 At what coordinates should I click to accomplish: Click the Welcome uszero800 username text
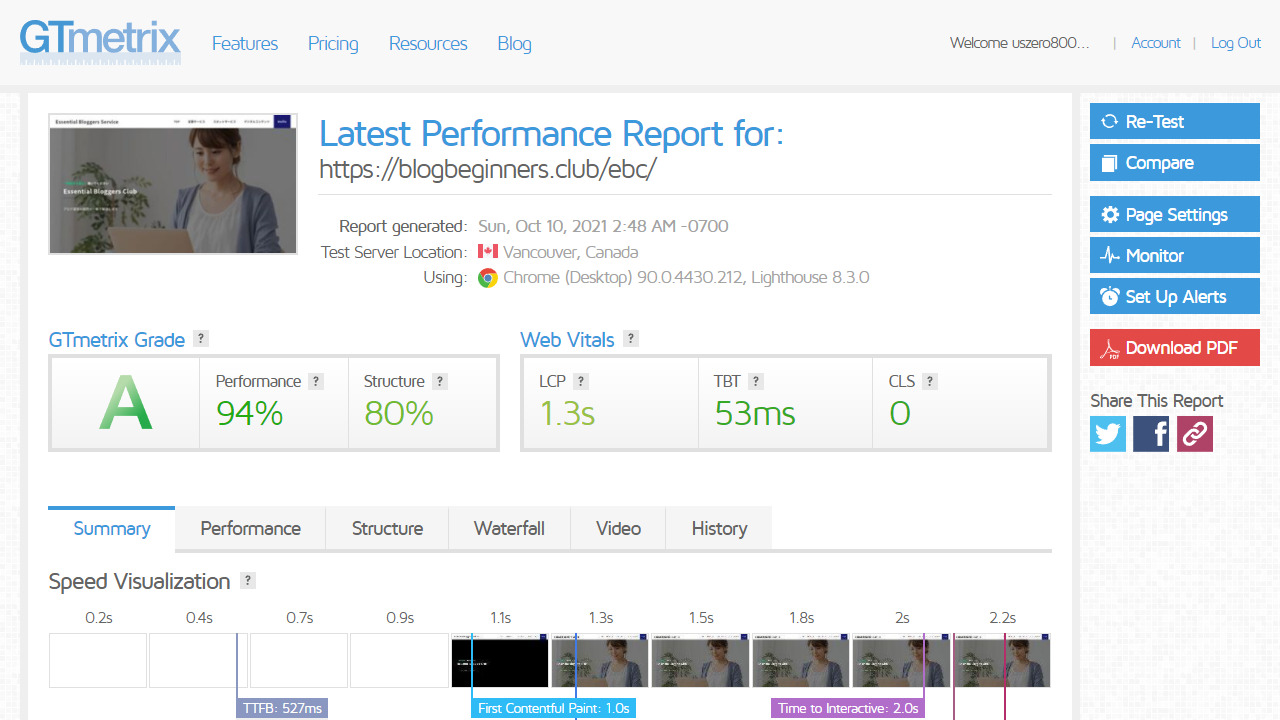point(1020,43)
